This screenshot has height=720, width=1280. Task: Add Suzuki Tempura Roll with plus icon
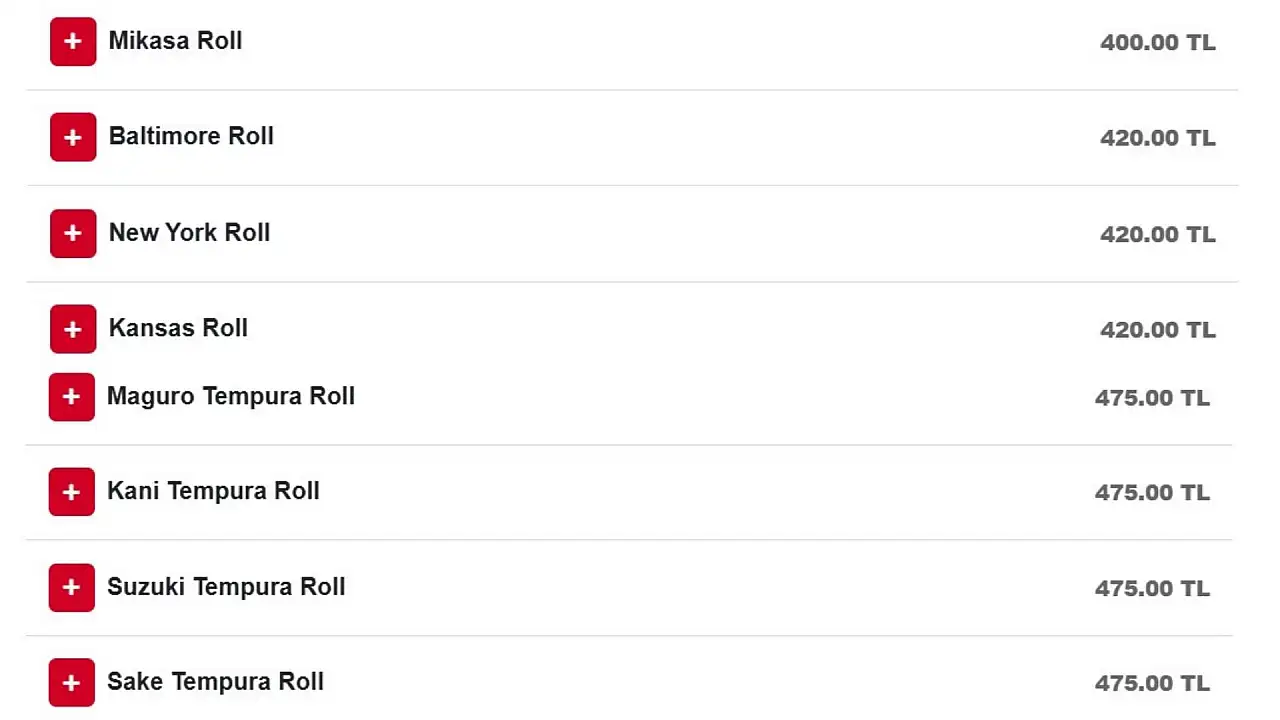71,587
